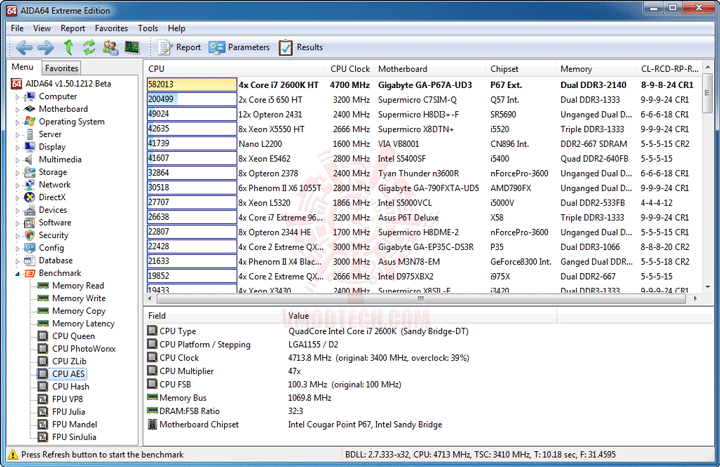Collapse the Benchmark tree node
Image resolution: width=720 pixels, height=467 pixels.
pos(17,274)
